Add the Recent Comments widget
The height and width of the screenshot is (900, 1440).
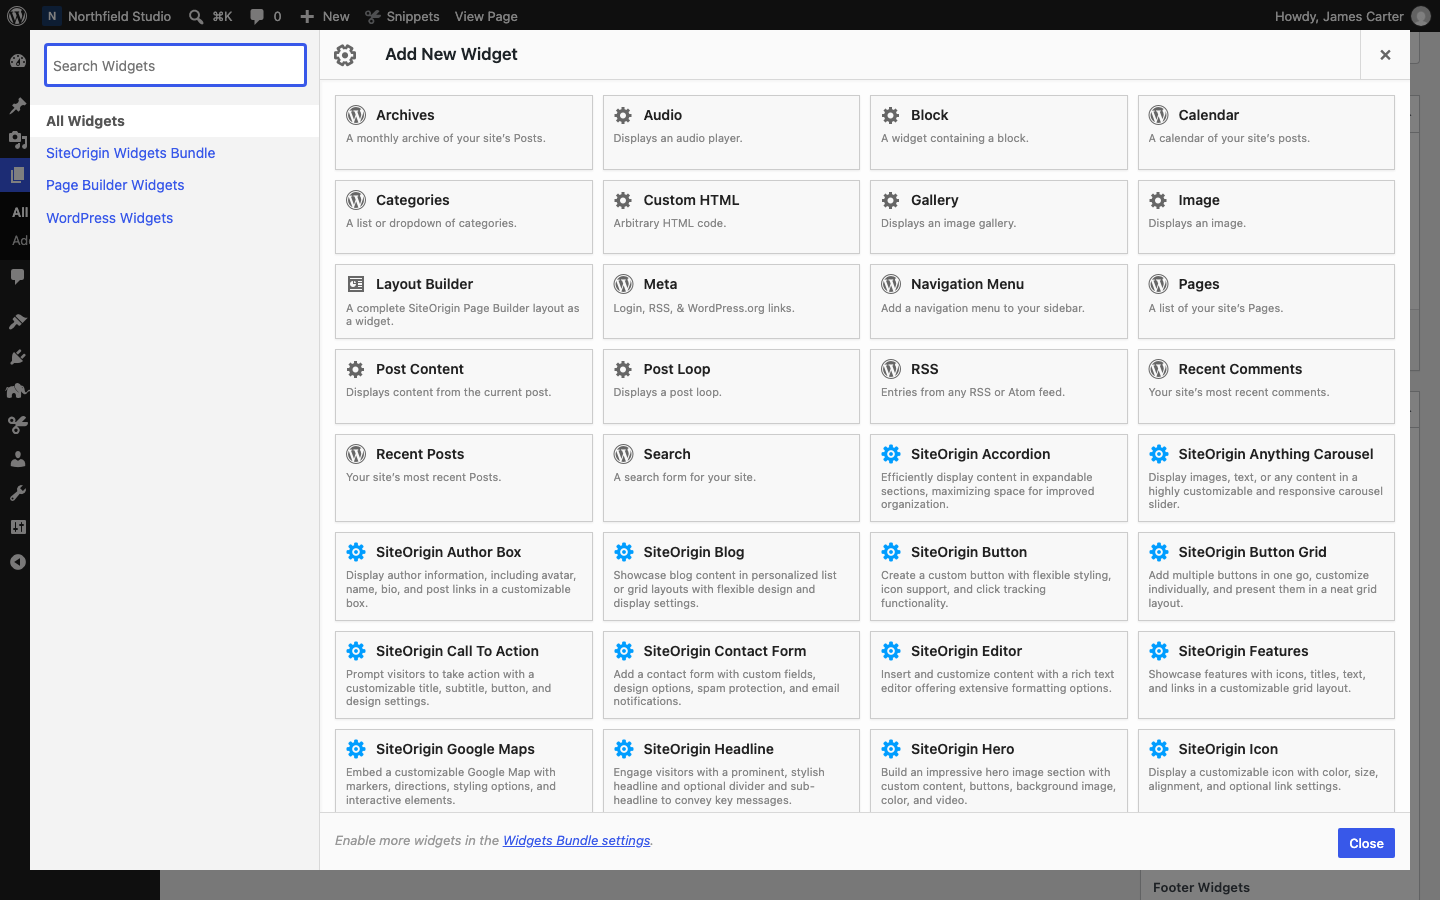[1266, 386]
